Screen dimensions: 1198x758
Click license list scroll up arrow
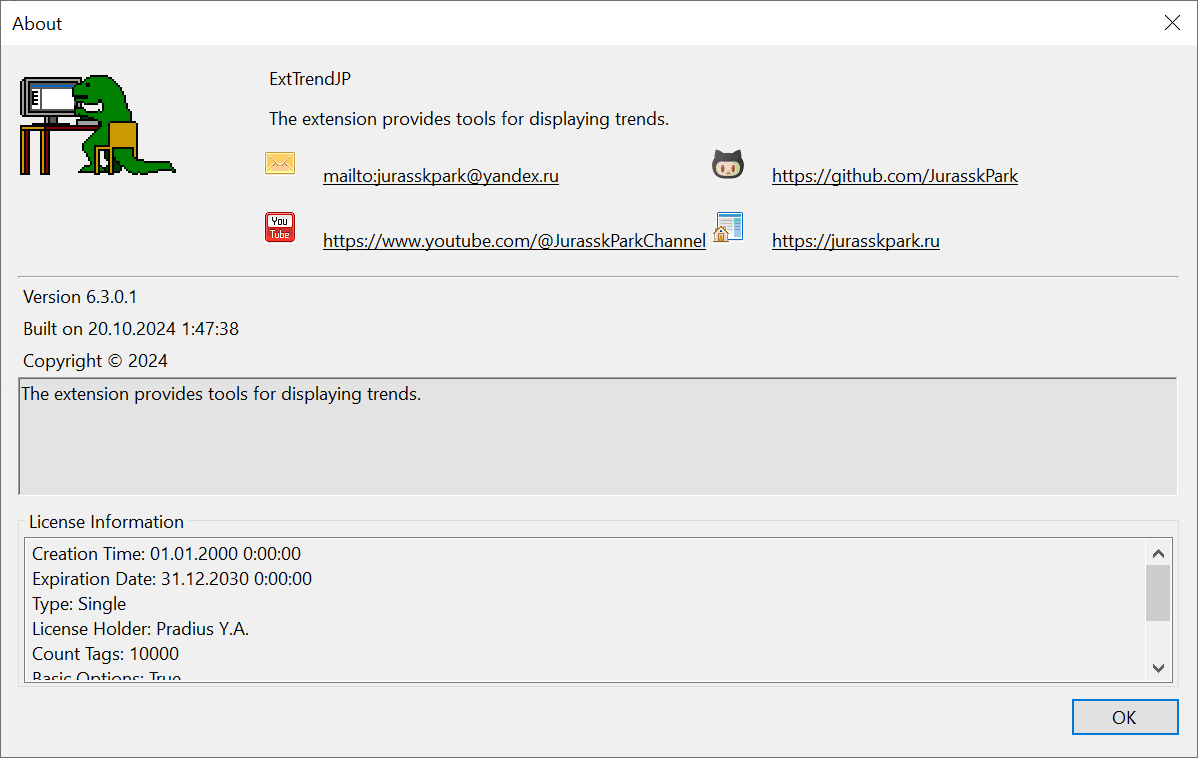point(1158,553)
